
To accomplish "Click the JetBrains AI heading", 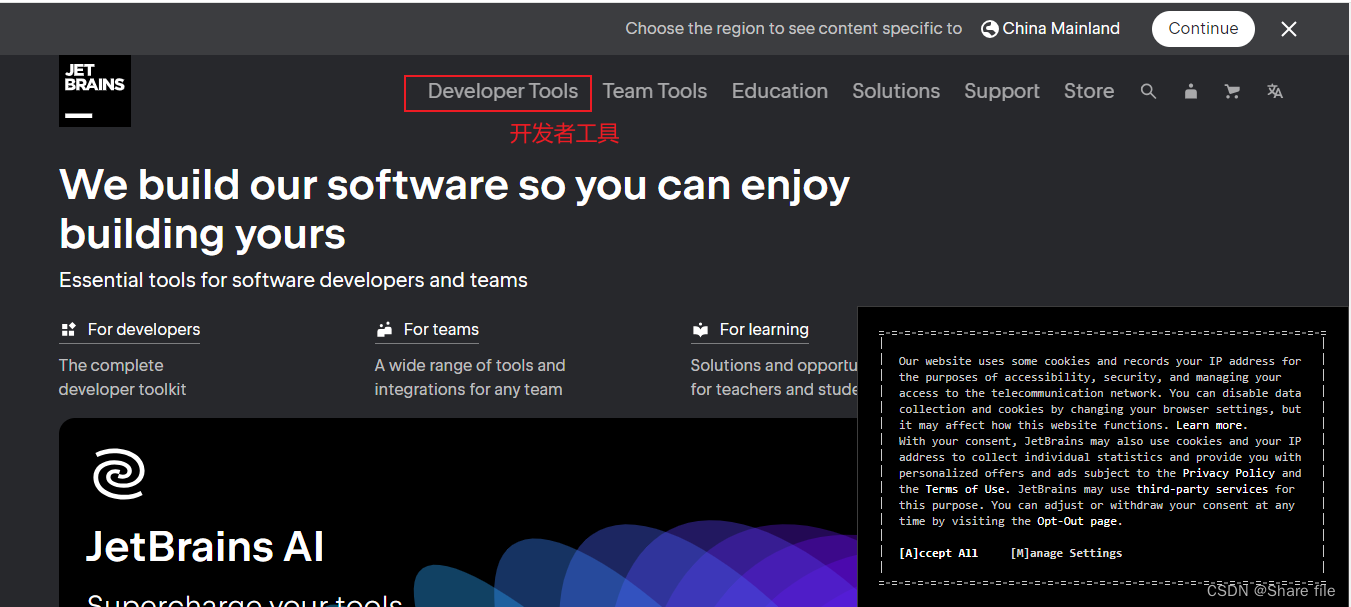I will click(x=205, y=546).
